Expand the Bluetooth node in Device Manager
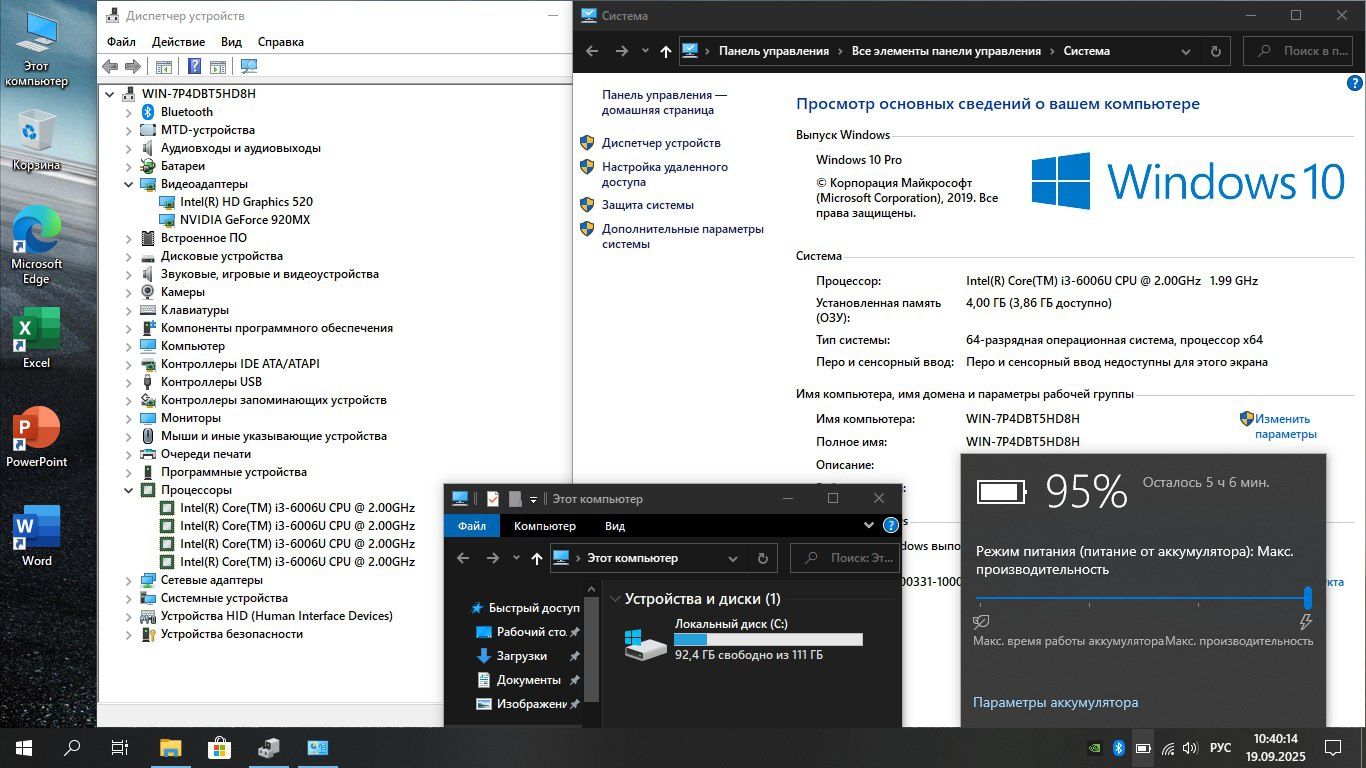 [128, 112]
